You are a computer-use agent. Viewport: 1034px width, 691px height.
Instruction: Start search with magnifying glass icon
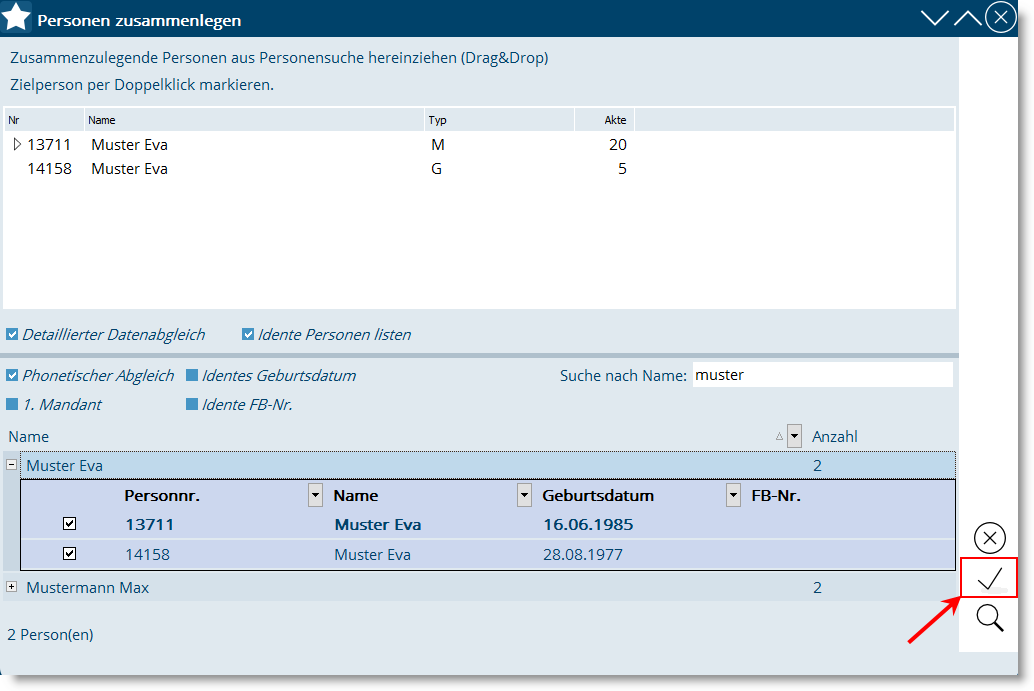(990, 618)
